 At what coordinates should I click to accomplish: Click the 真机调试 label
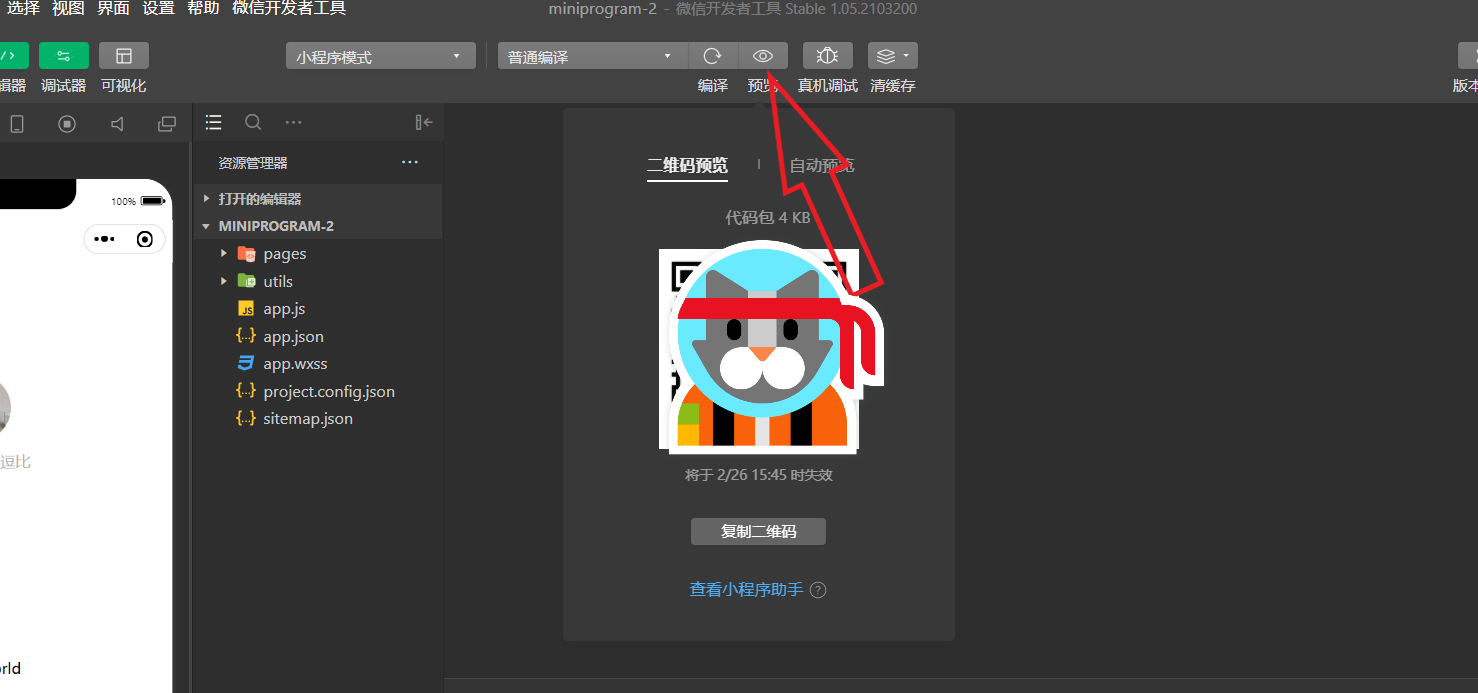(x=827, y=86)
